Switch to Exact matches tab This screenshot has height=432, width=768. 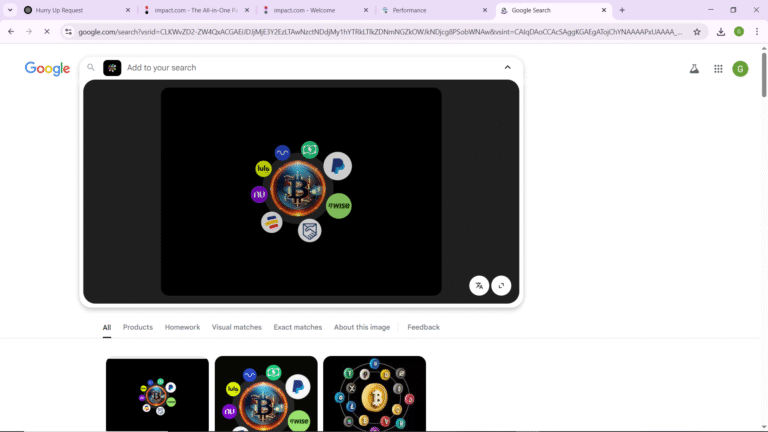[298, 327]
